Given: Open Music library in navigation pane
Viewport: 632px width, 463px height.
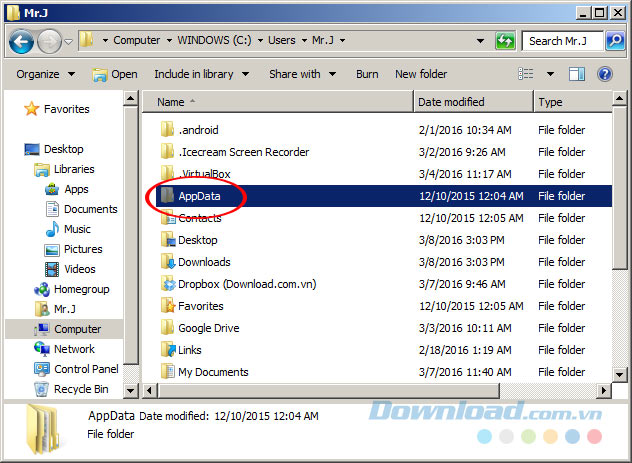Looking at the screenshot, I should [68, 229].
